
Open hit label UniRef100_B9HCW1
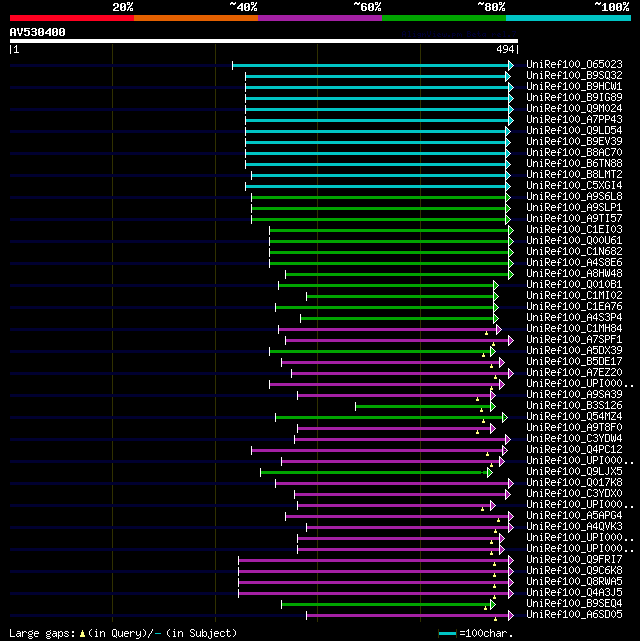point(574,87)
